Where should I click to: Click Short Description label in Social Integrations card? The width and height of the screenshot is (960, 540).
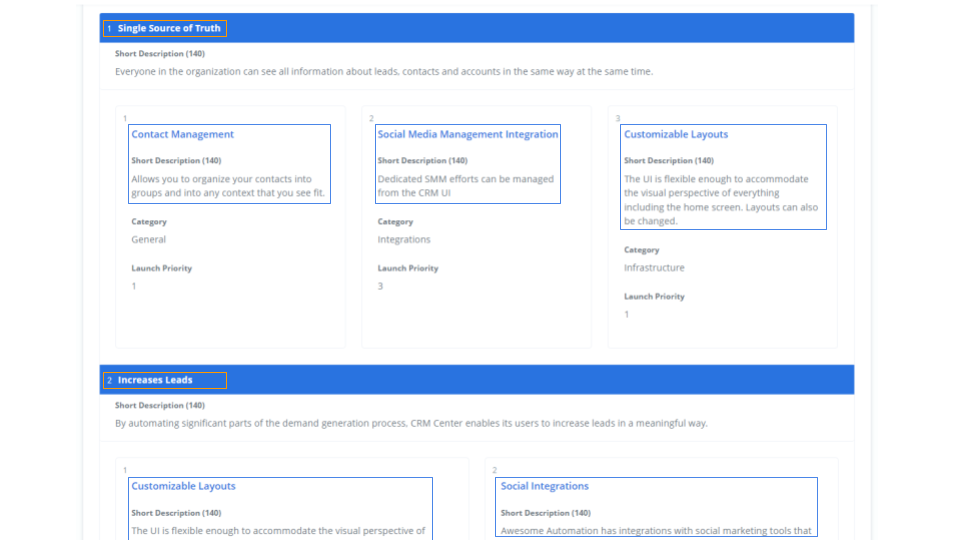click(546, 513)
